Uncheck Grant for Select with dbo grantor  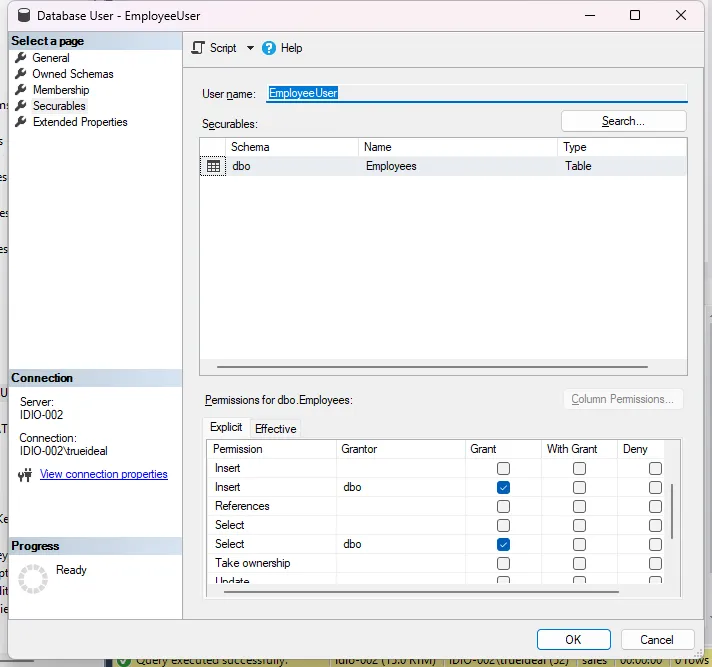tap(503, 544)
